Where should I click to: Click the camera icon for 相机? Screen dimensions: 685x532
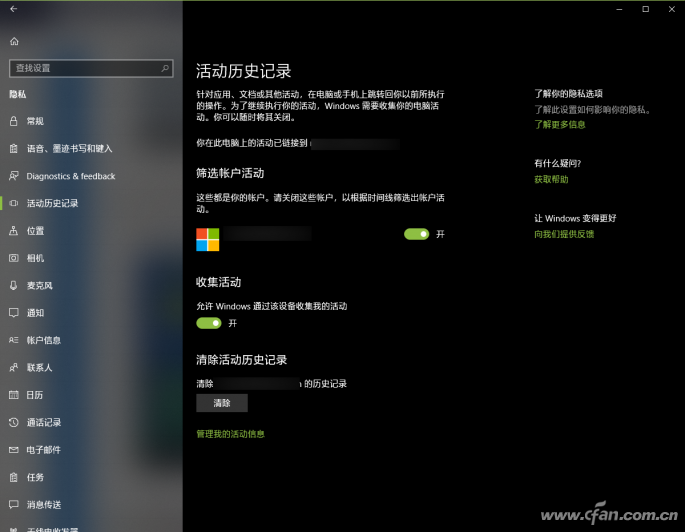tap(14, 258)
